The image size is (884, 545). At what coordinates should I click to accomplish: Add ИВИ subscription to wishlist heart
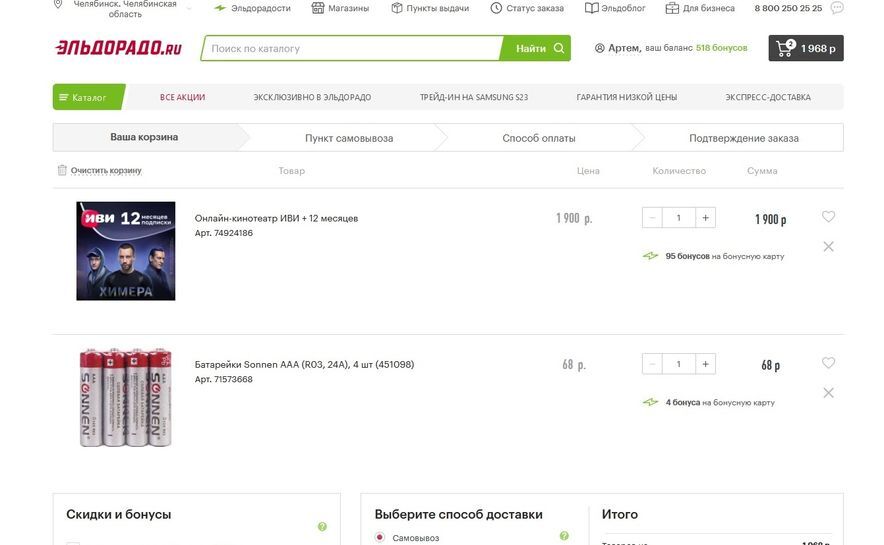[828, 217]
